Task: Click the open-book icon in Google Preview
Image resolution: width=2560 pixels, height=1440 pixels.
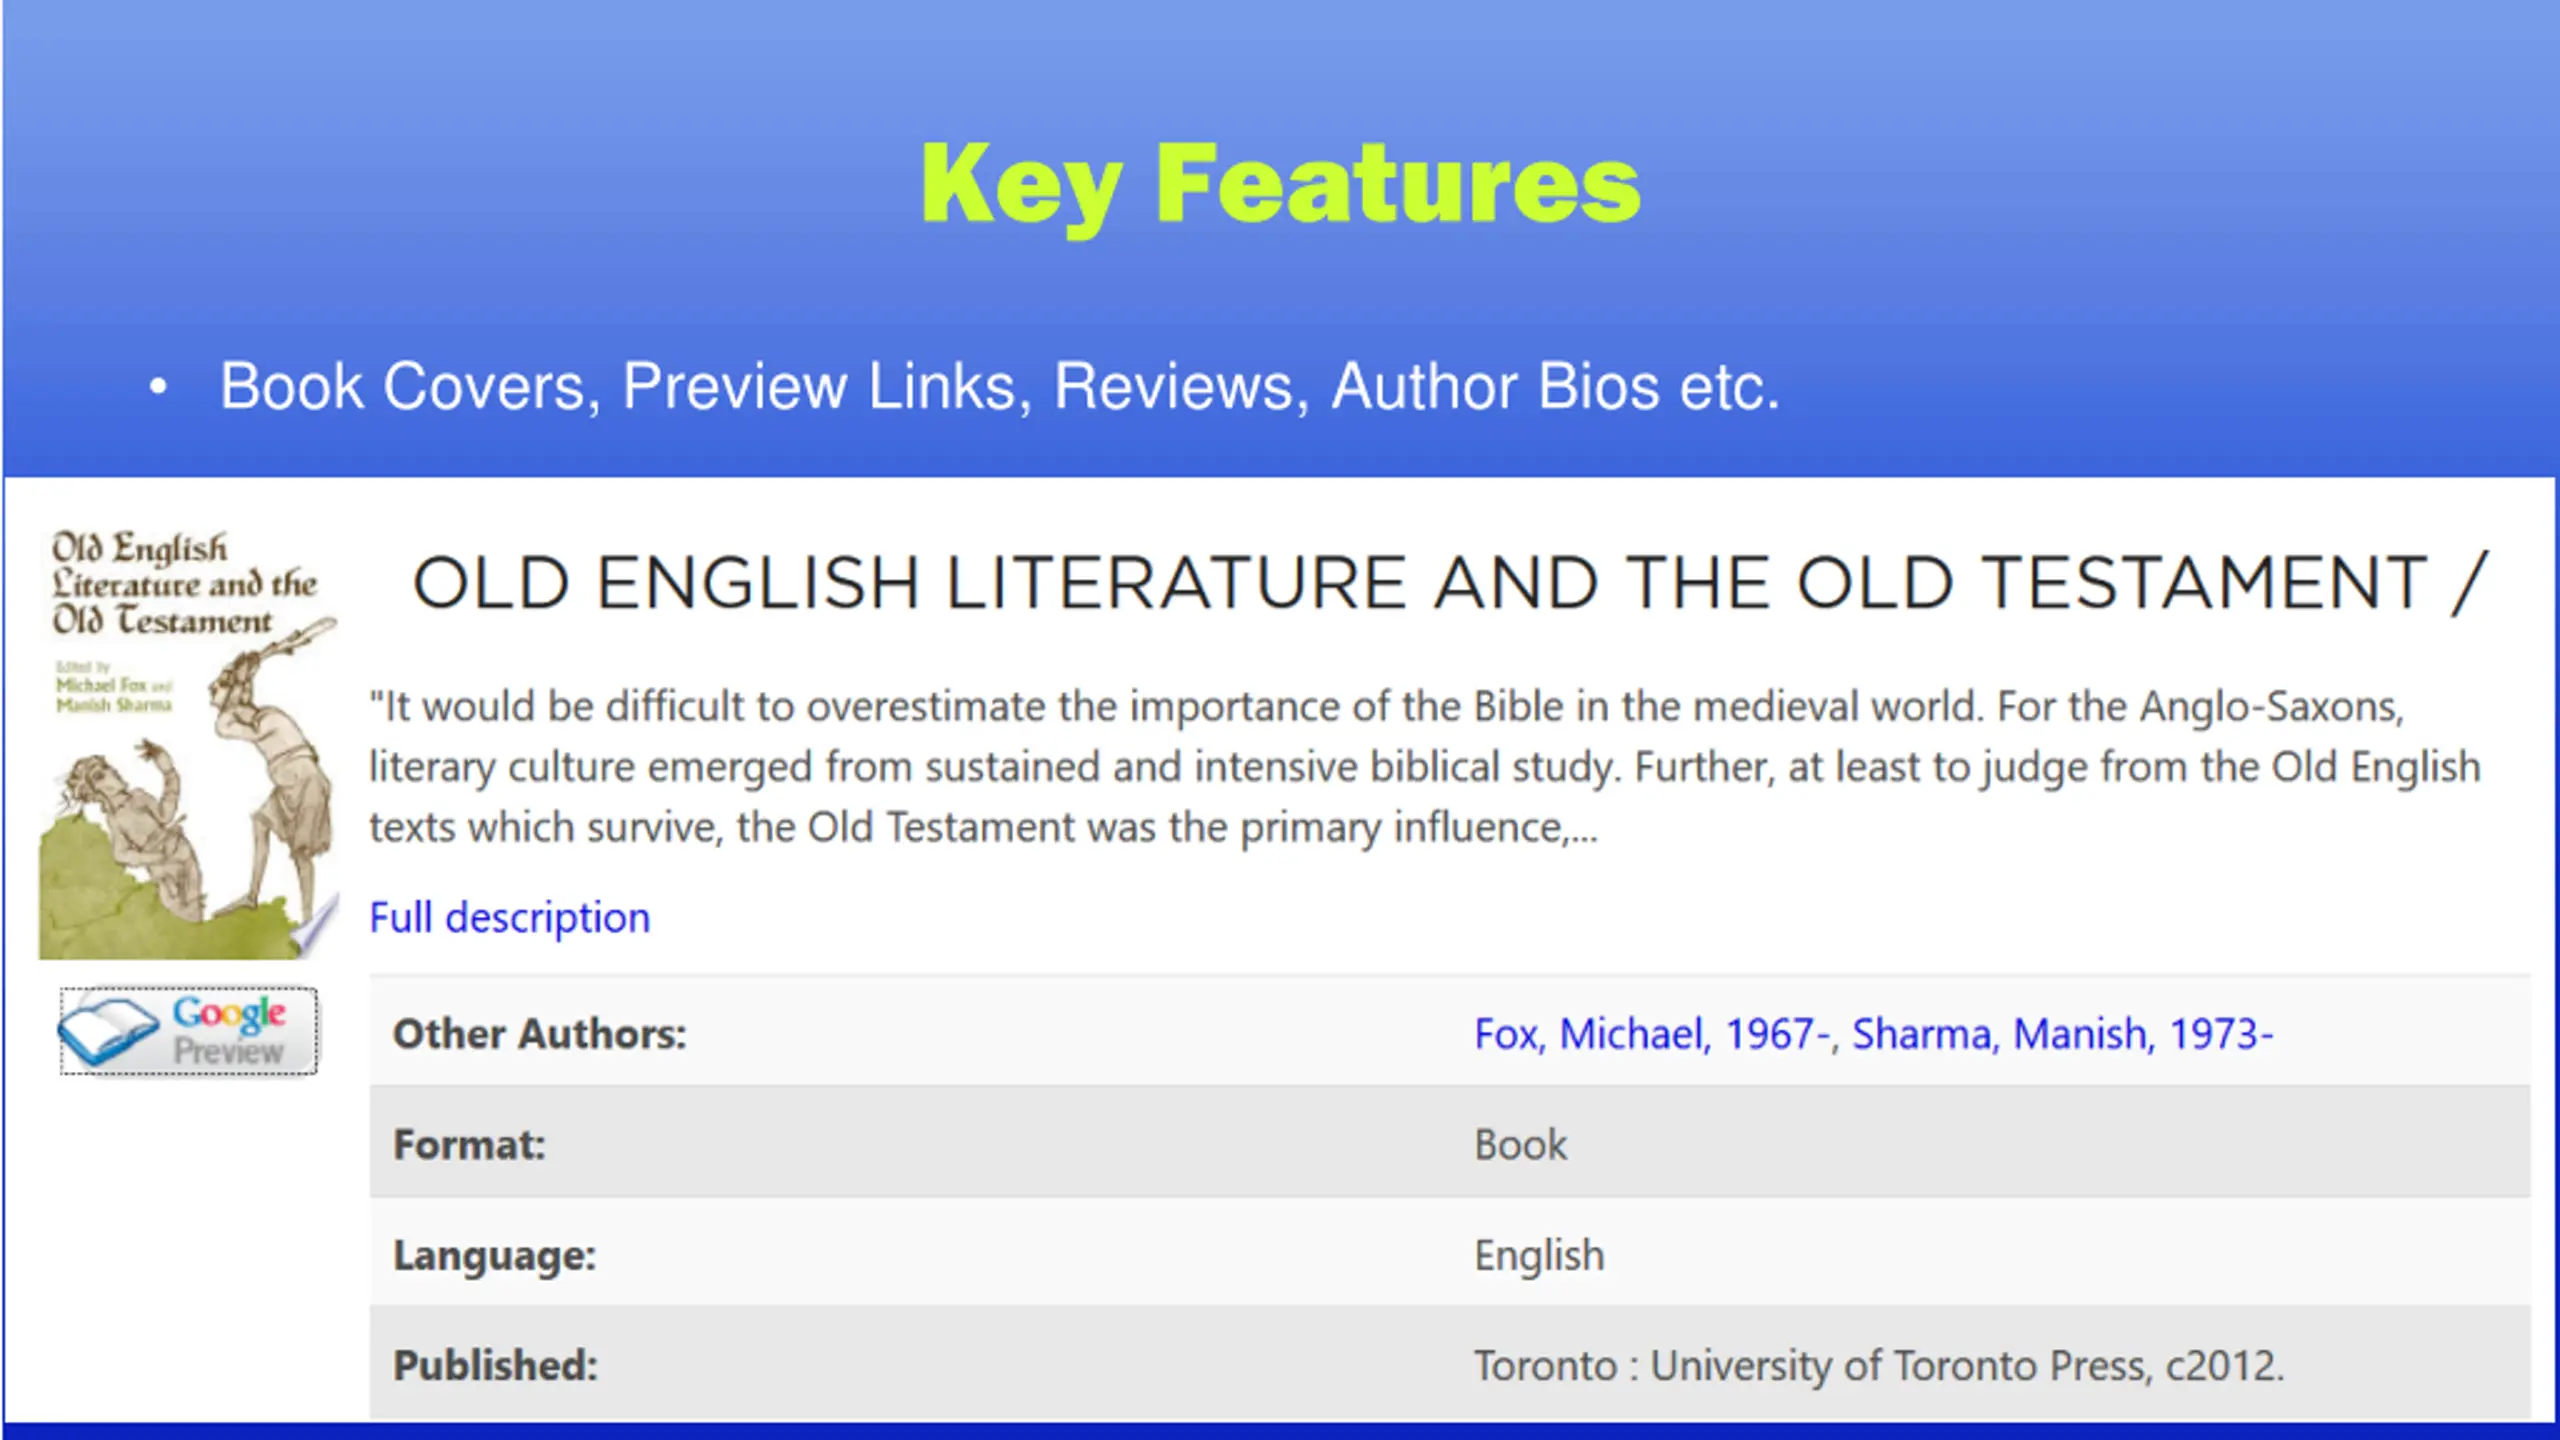Action: click(x=108, y=1032)
